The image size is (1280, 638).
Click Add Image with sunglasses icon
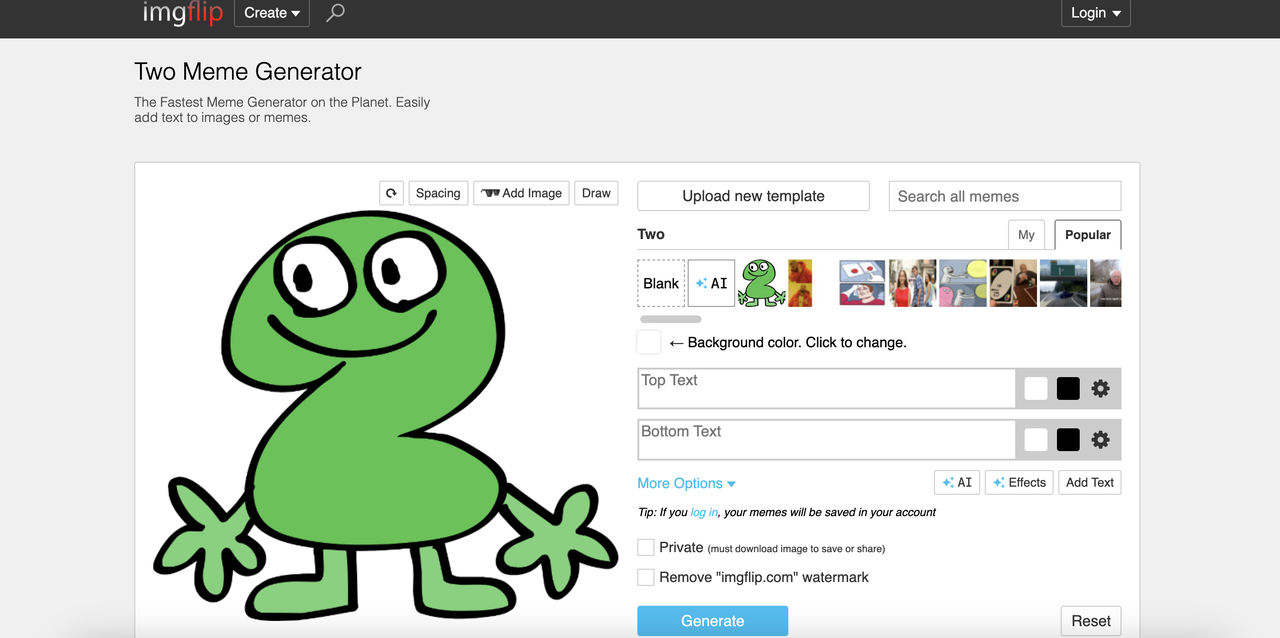point(521,193)
